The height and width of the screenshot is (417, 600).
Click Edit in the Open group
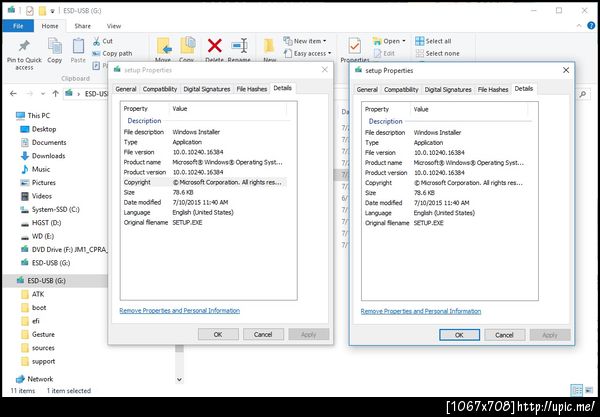pos(384,54)
